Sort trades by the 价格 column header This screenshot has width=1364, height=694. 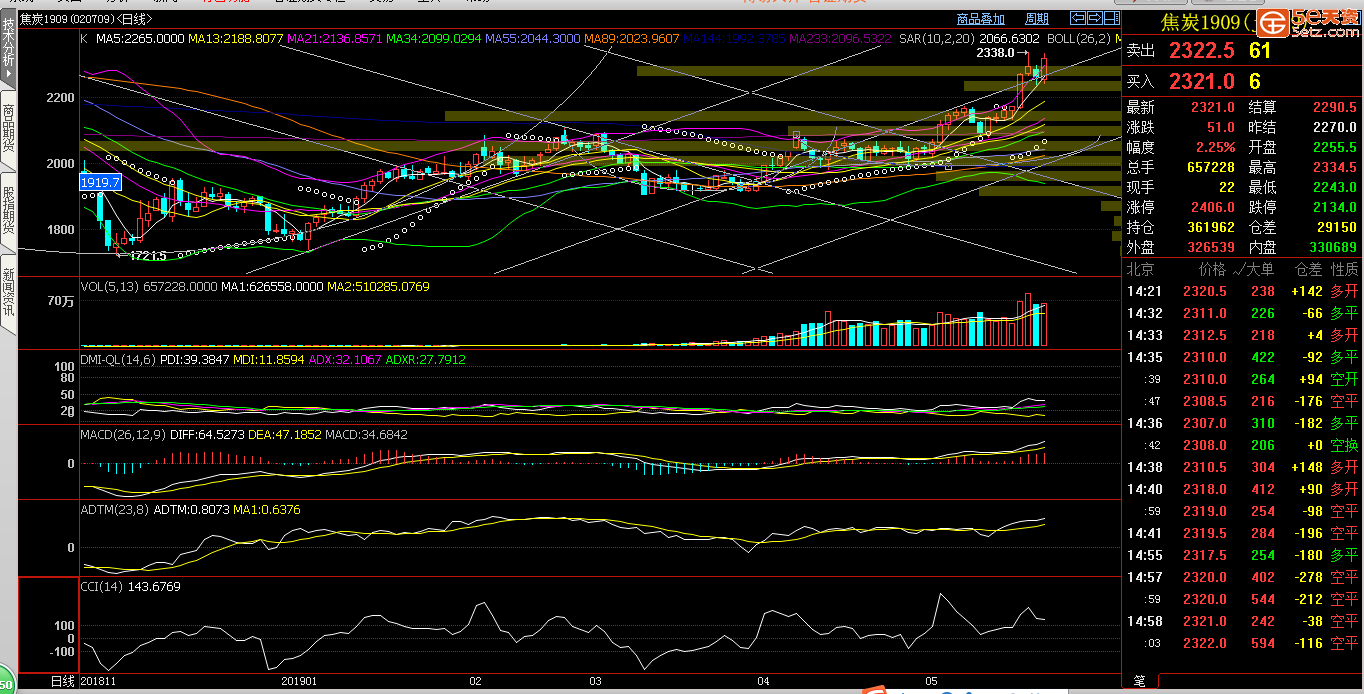(1212, 269)
